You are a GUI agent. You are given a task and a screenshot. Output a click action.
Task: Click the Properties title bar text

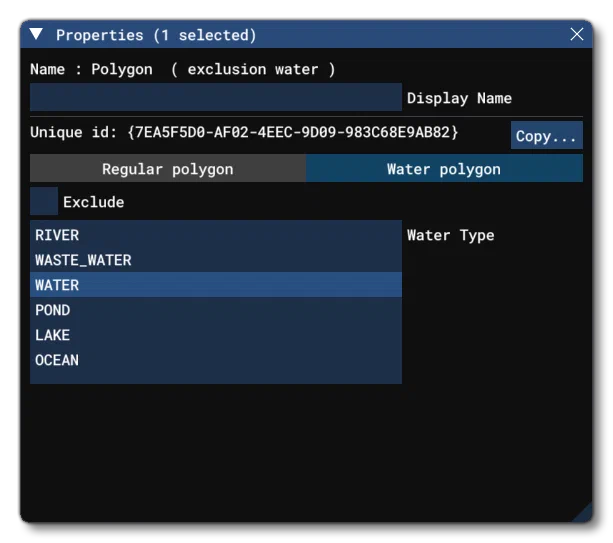point(156,35)
